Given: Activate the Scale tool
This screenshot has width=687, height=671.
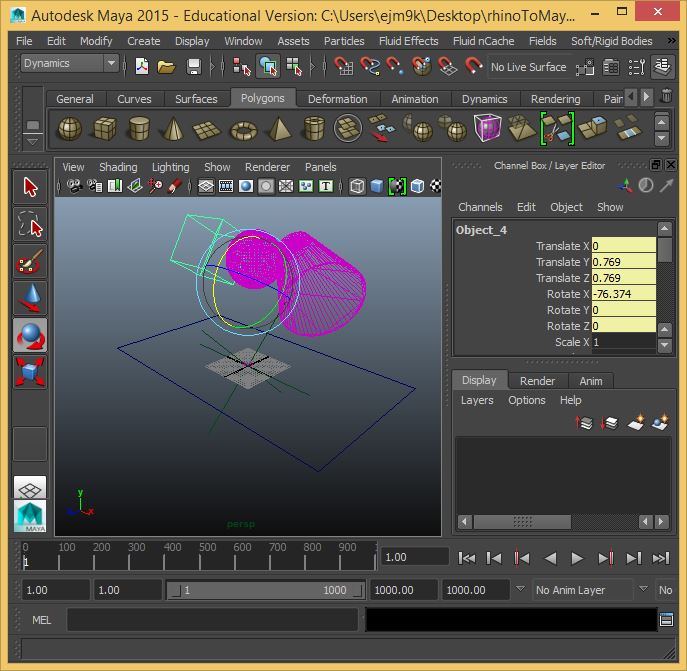Looking at the screenshot, I should coord(30,372).
